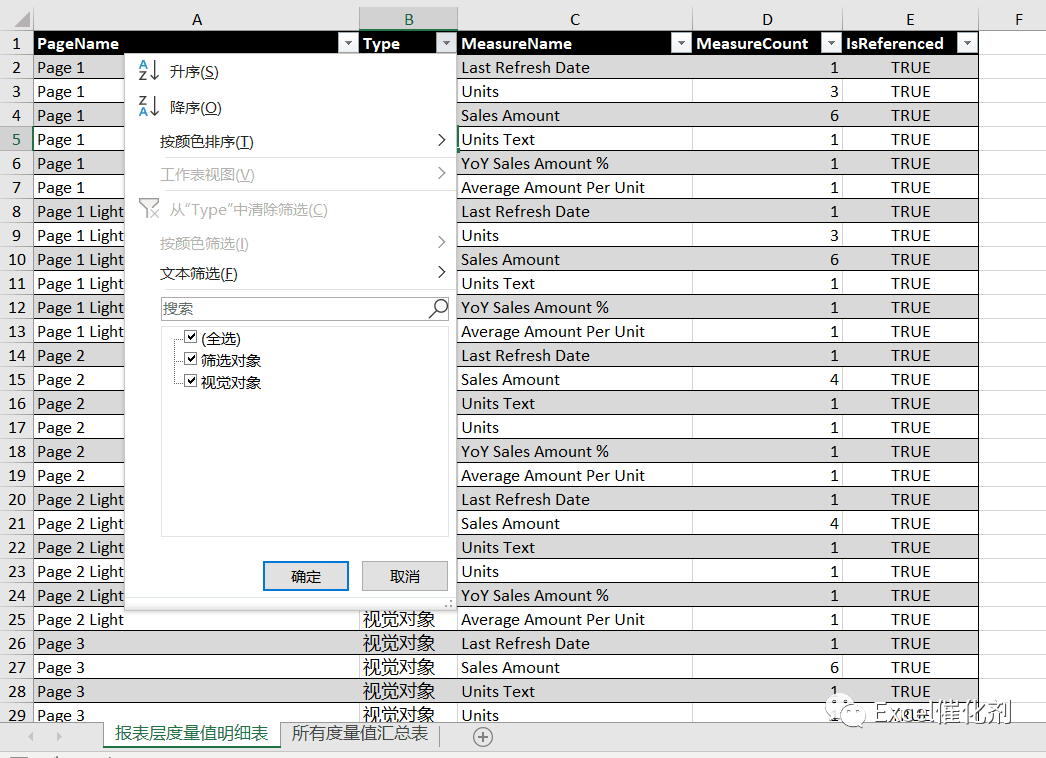Open the PageName filter dropdown
The image size is (1046, 758).
pyautogui.click(x=348, y=43)
